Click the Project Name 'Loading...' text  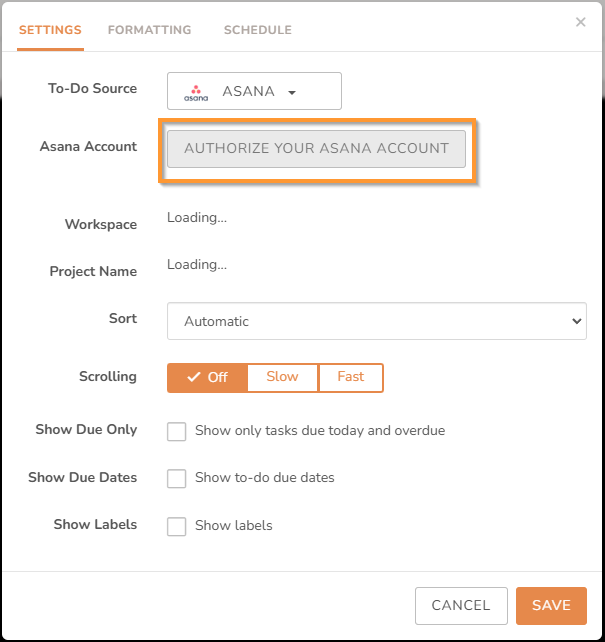197,264
